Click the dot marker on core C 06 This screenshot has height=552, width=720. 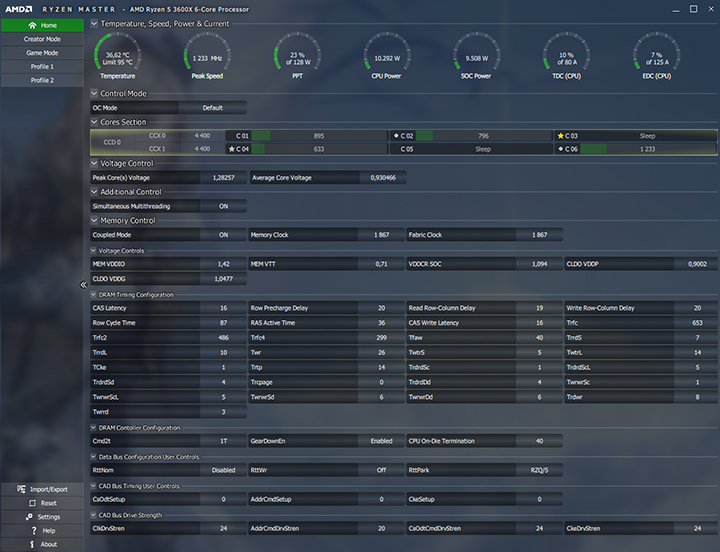561,149
